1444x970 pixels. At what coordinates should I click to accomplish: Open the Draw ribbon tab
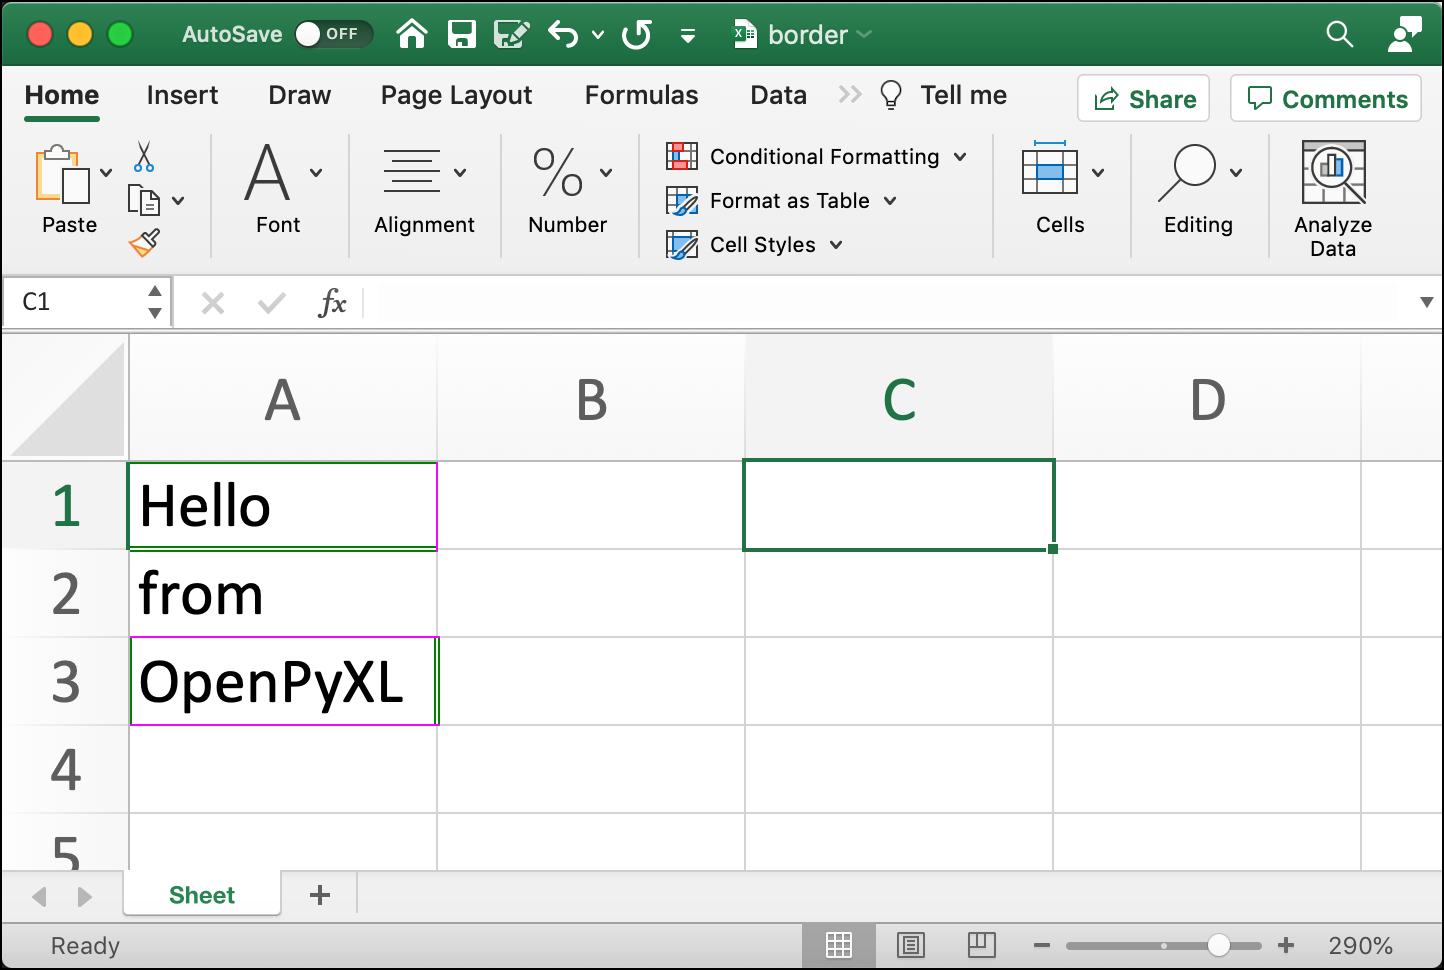tap(299, 95)
